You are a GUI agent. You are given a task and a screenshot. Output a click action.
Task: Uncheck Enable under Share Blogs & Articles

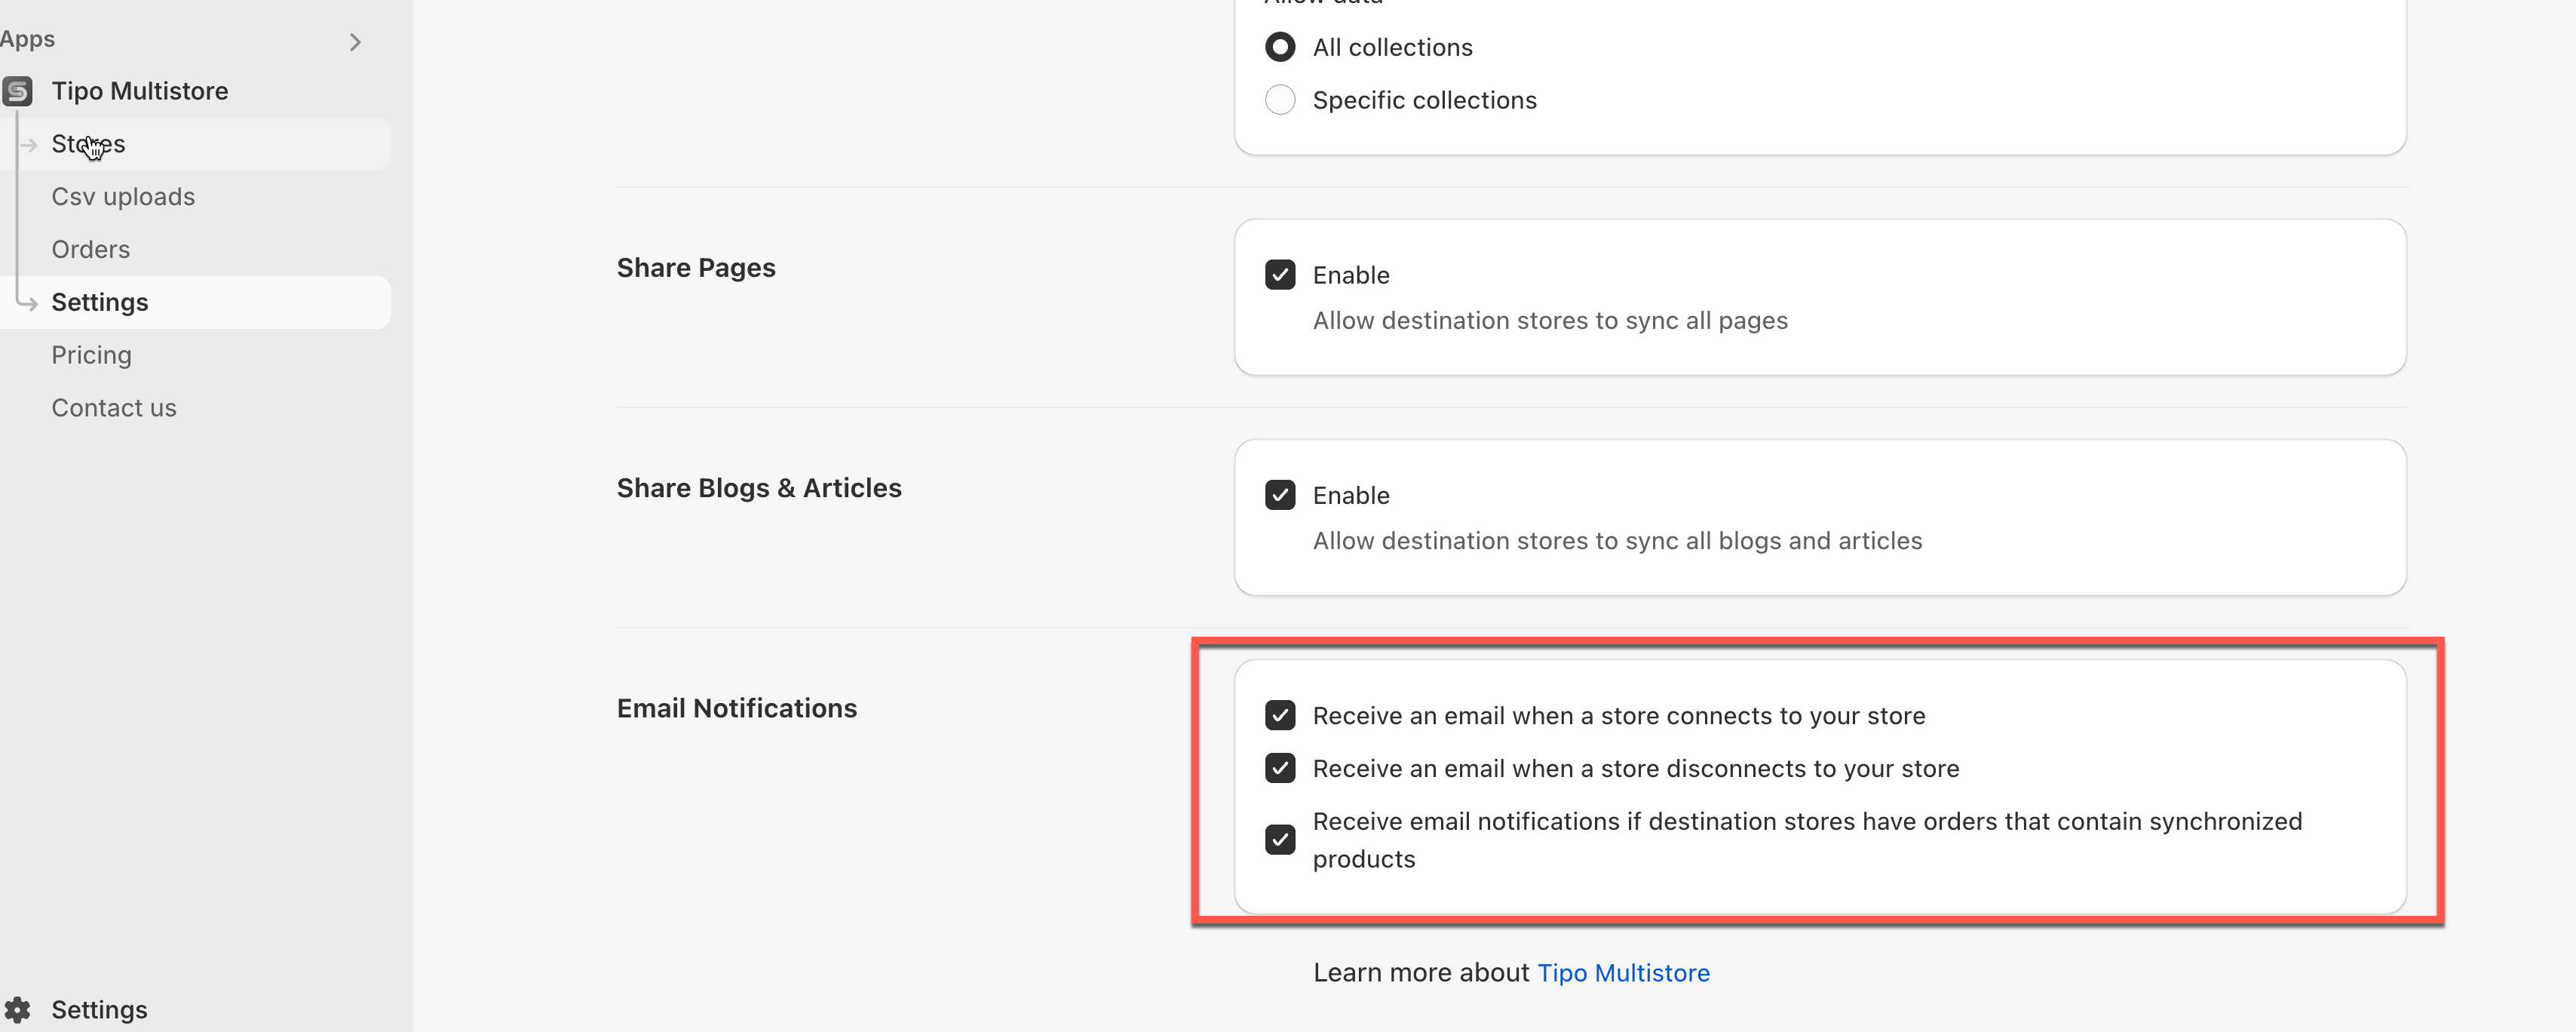pyautogui.click(x=1280, y=495)
